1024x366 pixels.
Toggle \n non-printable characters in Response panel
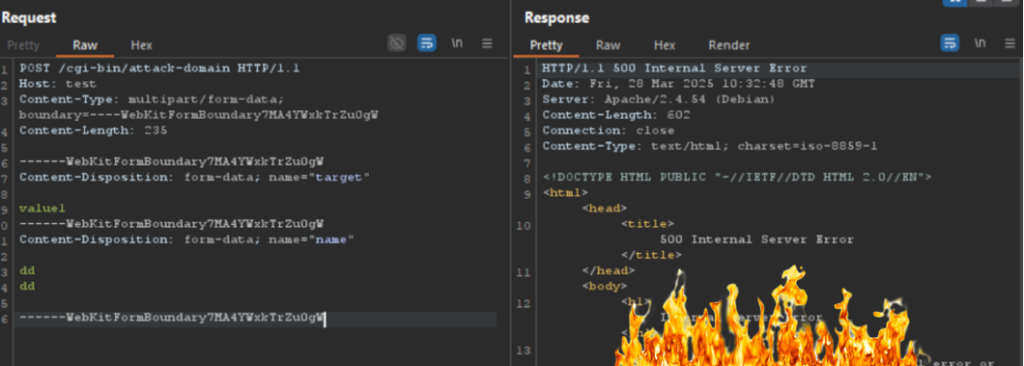click(980, 44)
